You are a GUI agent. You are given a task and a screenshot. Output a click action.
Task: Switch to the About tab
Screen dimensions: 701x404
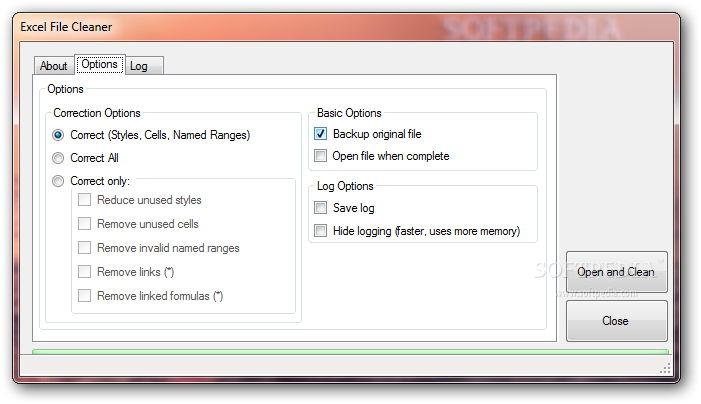coord(54,66)
